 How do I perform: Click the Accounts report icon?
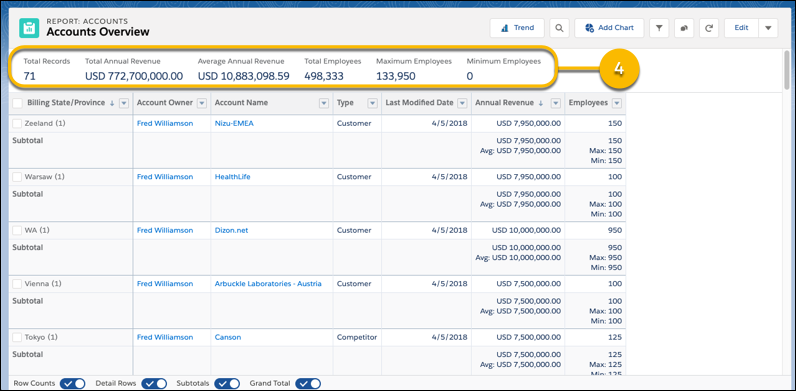pos(29,28)
